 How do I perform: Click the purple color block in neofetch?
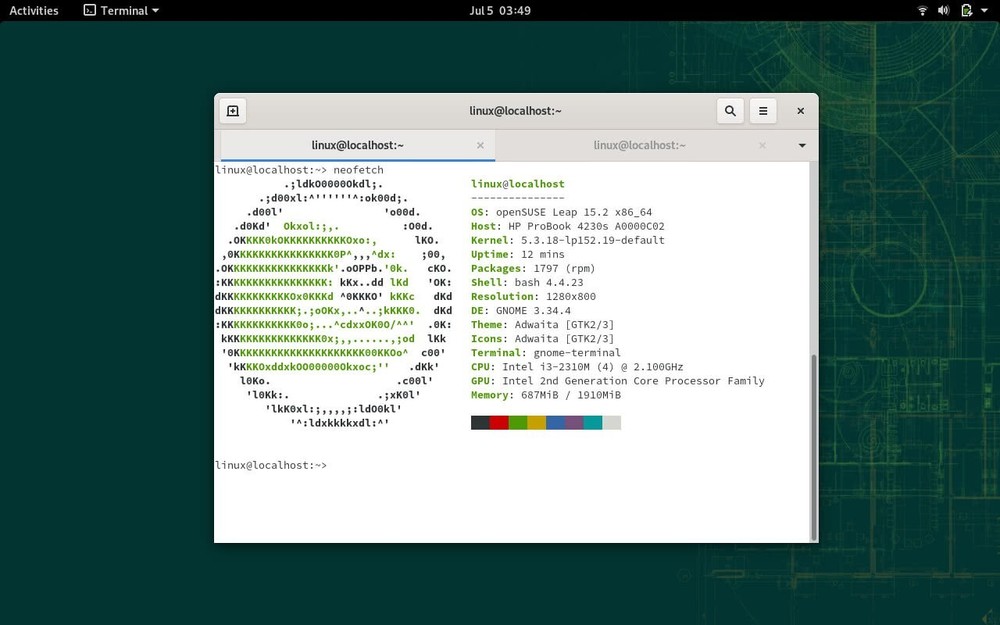(574, 422)
